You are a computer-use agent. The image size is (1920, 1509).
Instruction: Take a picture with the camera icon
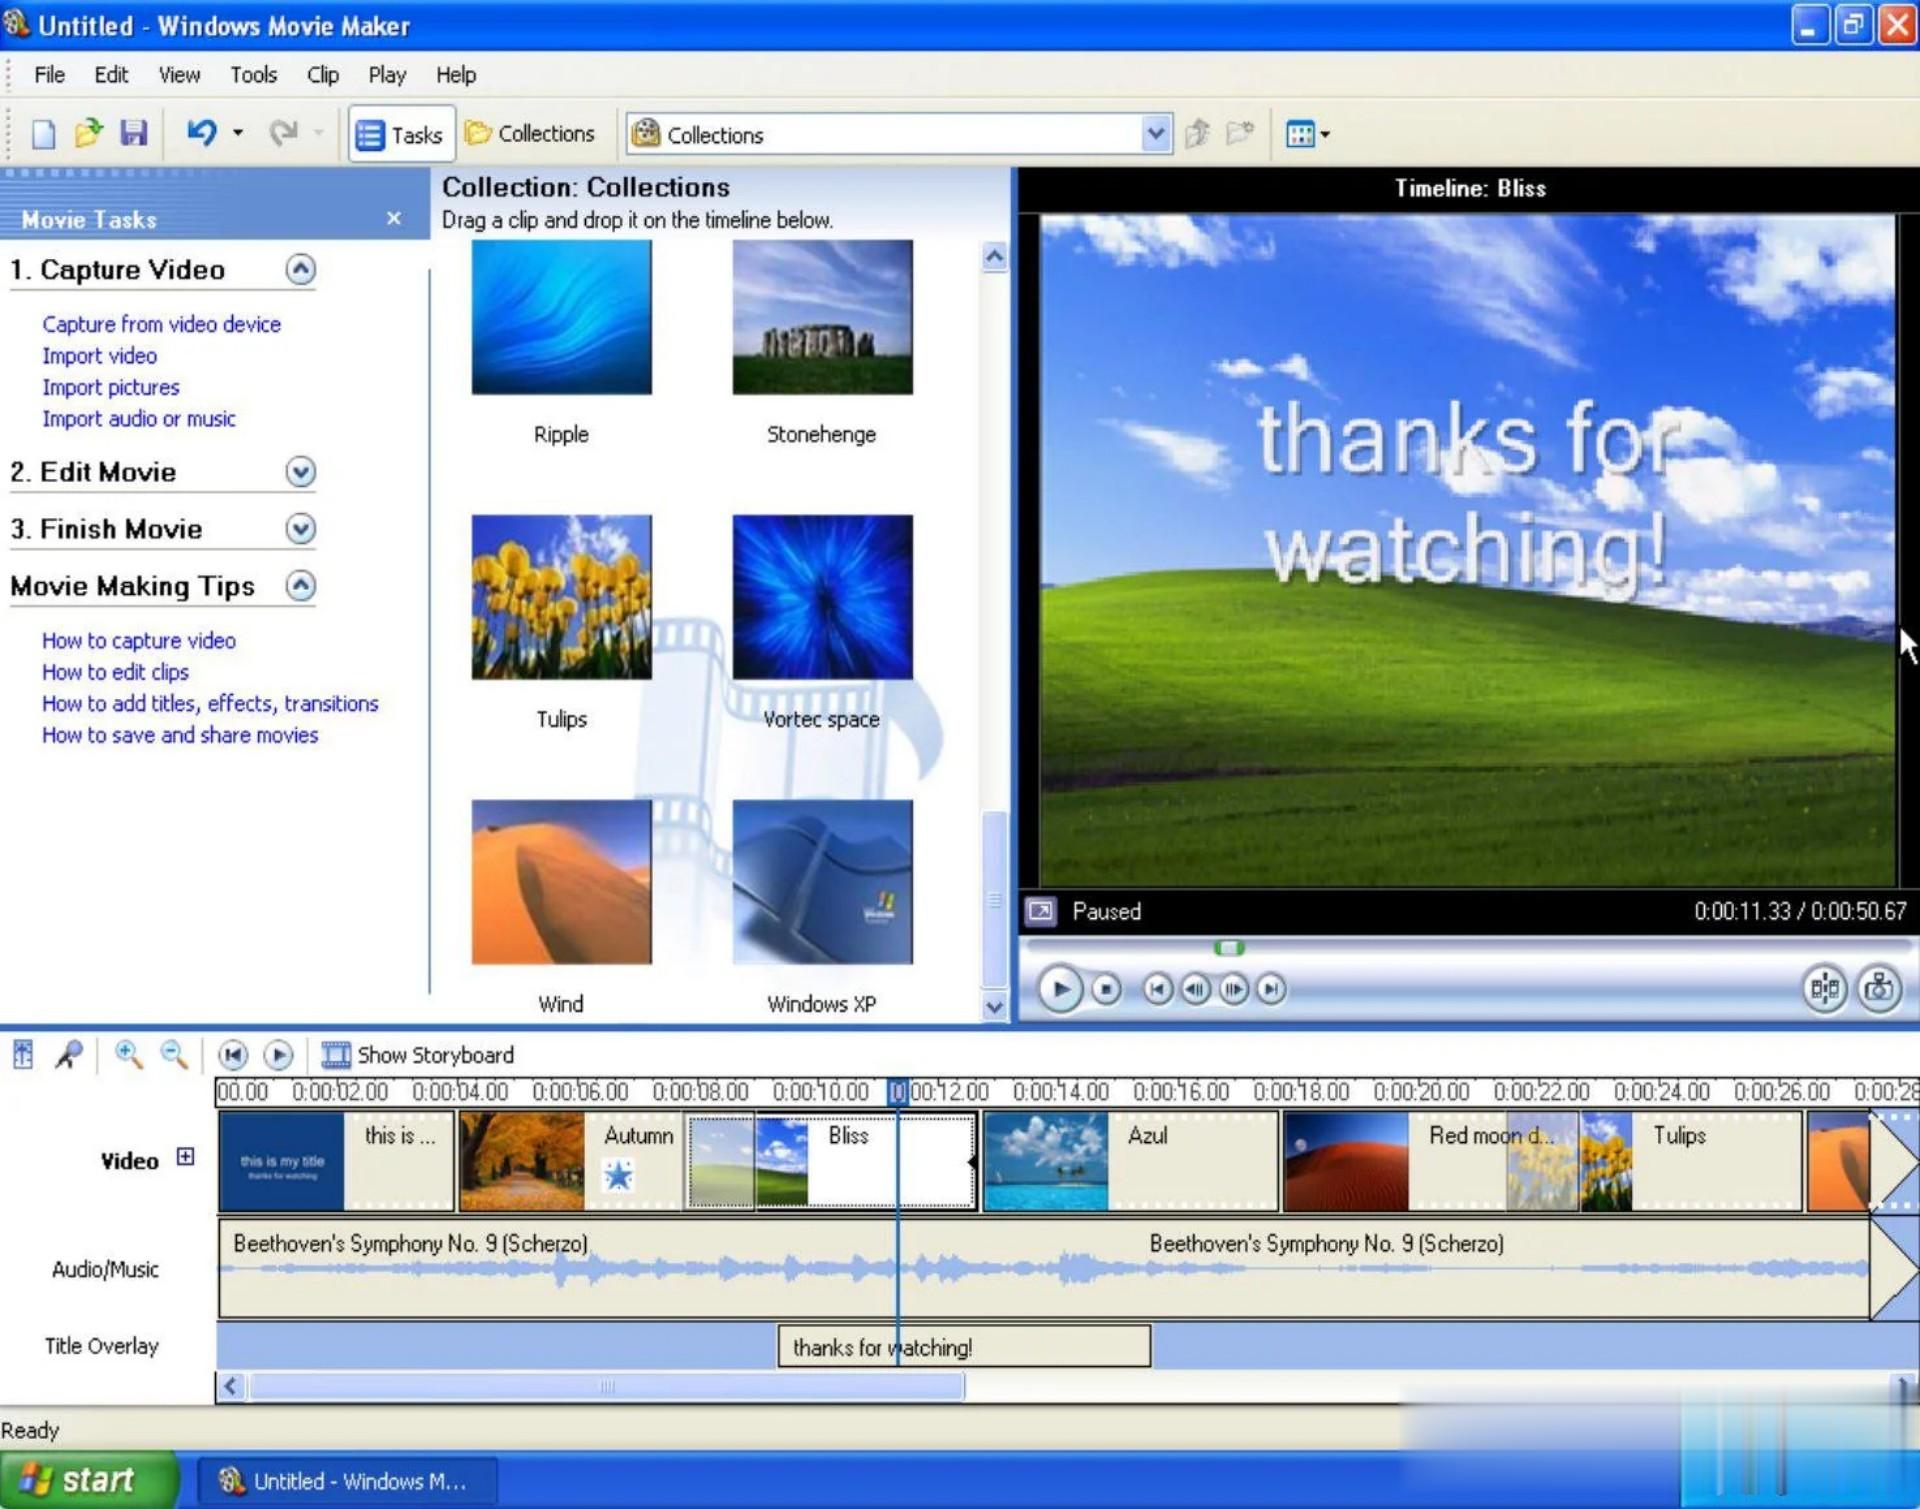pos(1879,989)
